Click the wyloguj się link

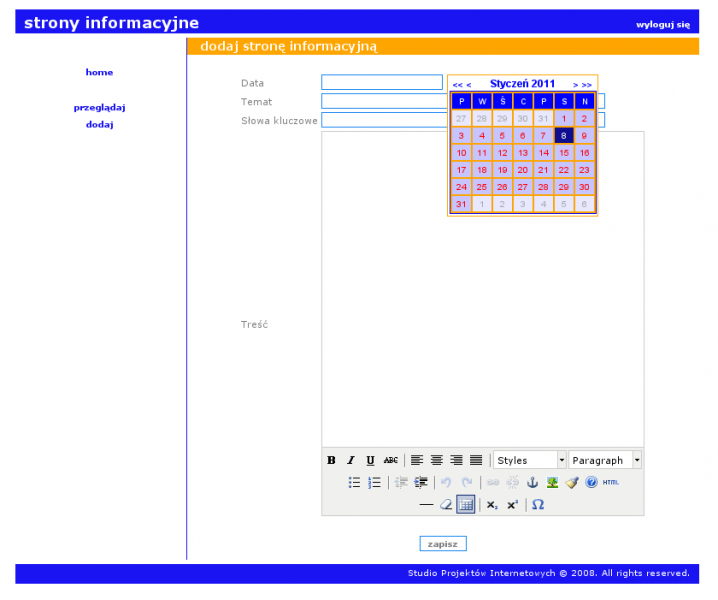click(662, 24)
